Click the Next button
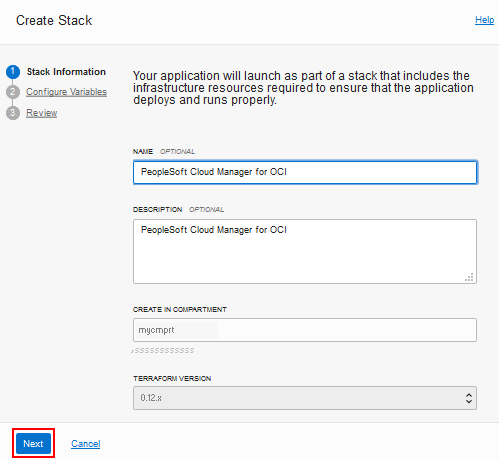499x460 pixels. click(33, 443)
